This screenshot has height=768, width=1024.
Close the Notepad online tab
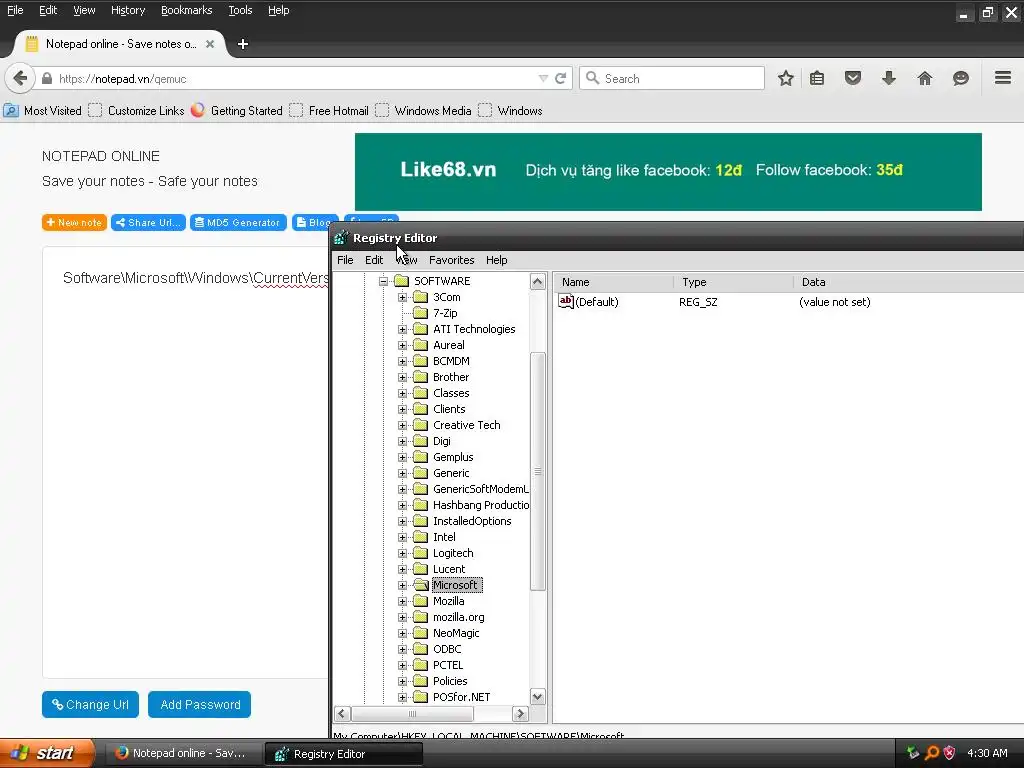(210, 44)
